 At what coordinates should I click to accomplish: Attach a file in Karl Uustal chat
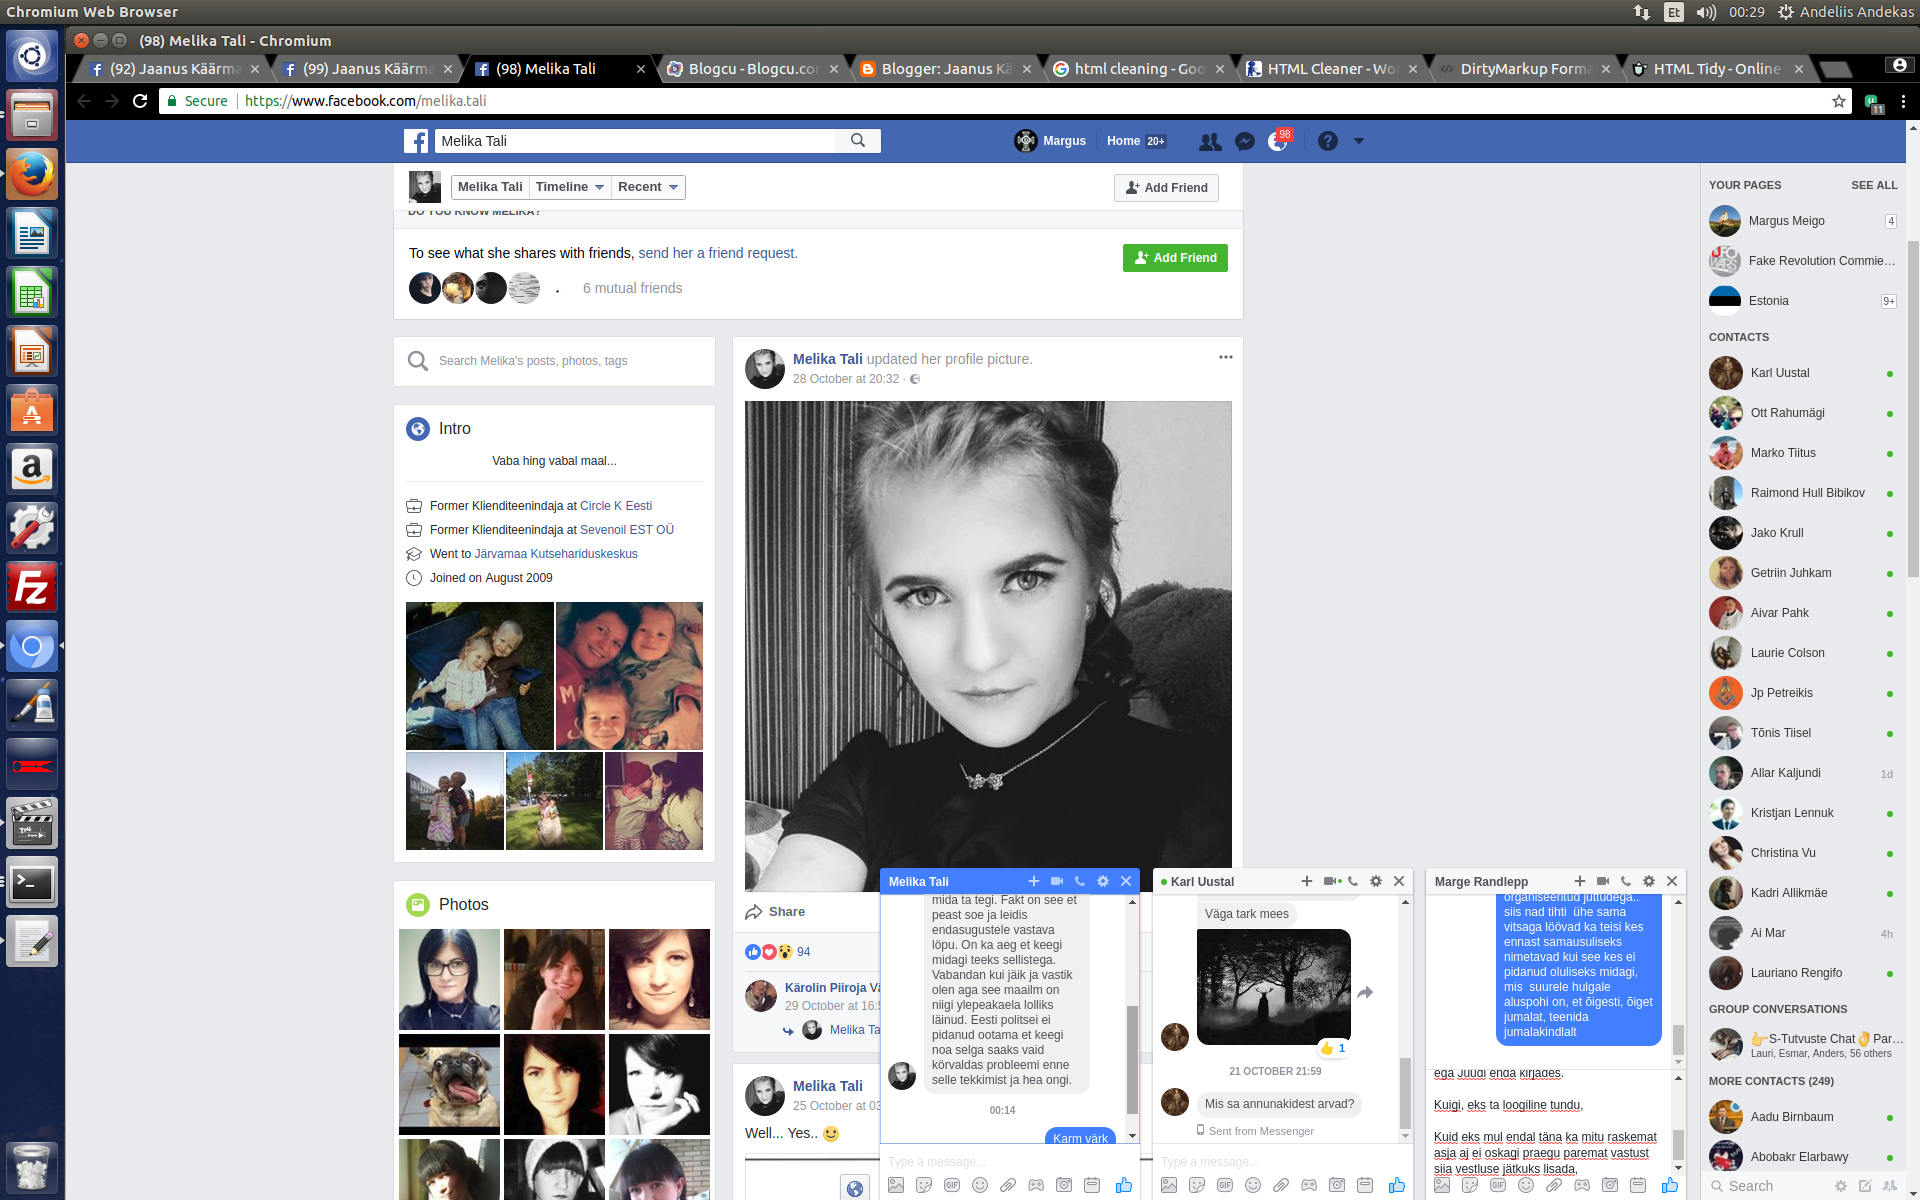click(1281, 1185)
